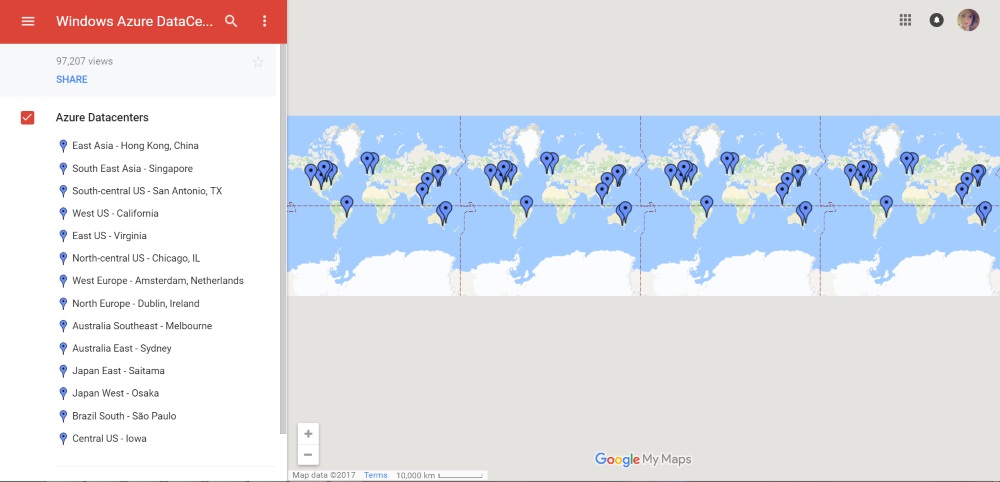Zoom in on the map
Image resolution: width=1000 pixels, height=482 pixels.
308,433
